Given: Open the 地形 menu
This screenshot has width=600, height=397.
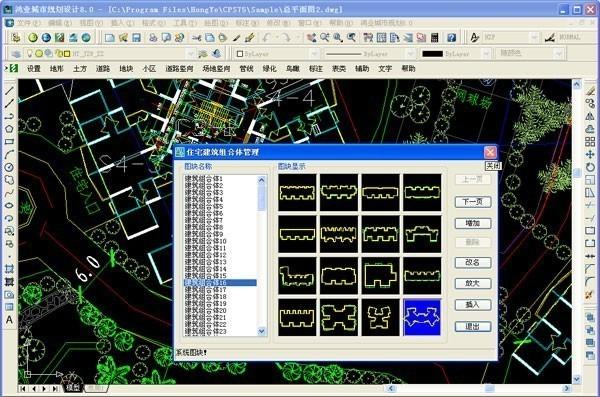Looking at the screenshot, I should tap(57, 69).
